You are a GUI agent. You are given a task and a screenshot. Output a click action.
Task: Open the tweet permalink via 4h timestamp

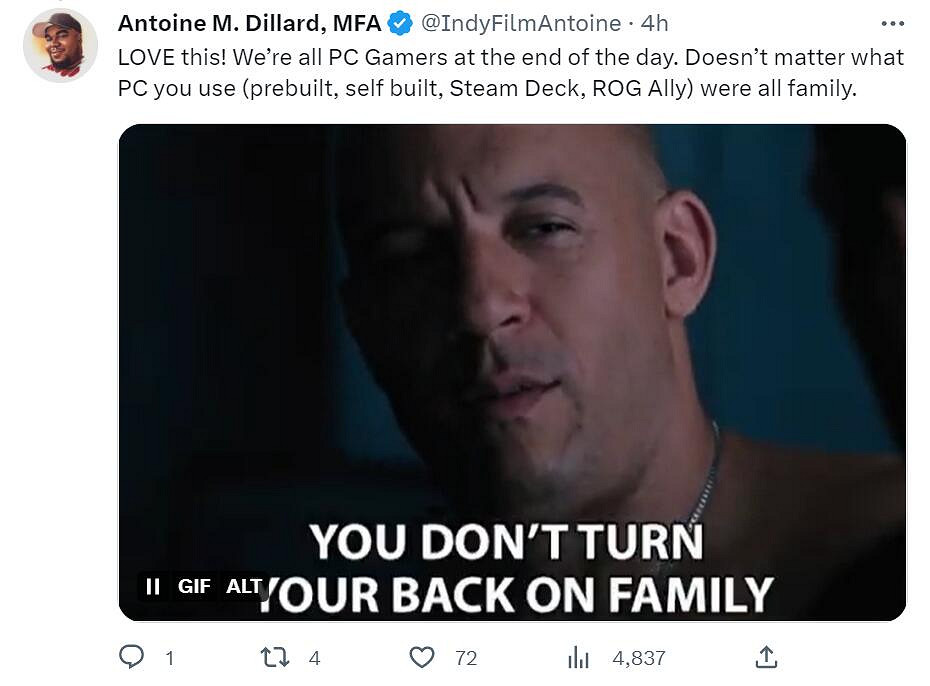pos(655,24)
